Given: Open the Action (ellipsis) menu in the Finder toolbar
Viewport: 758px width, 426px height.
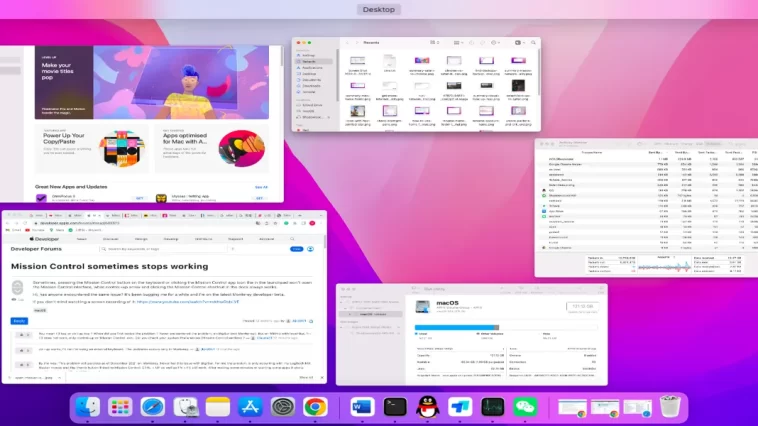Looking at the screenshot, I should tap(495, 43).
